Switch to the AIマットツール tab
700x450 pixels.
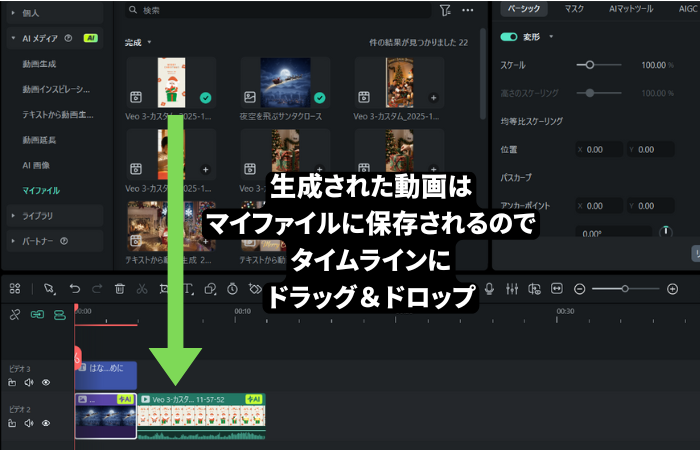pyautogui.click(x=631, y=8)
